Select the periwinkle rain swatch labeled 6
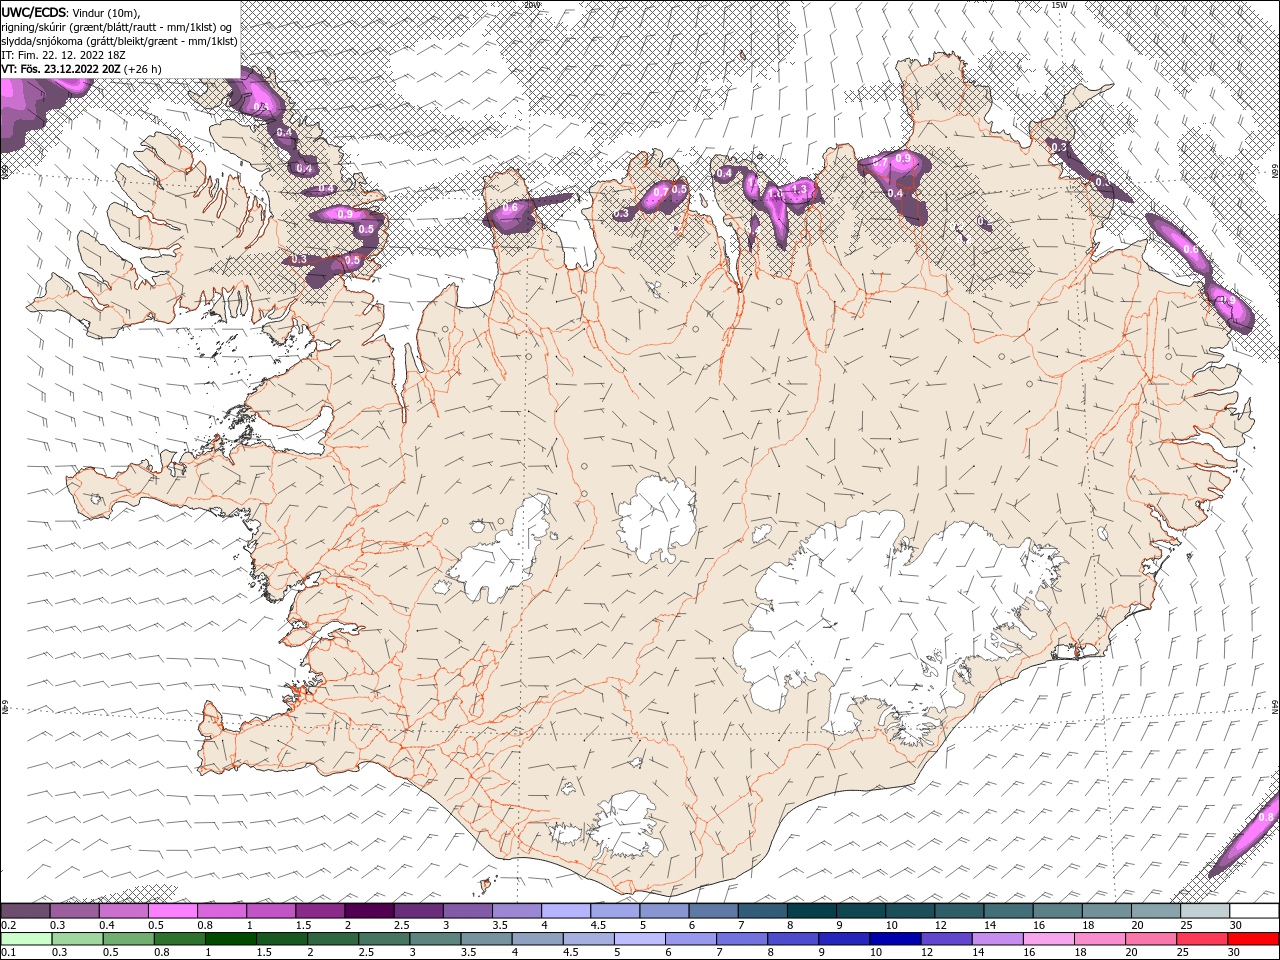 [690, 938]
